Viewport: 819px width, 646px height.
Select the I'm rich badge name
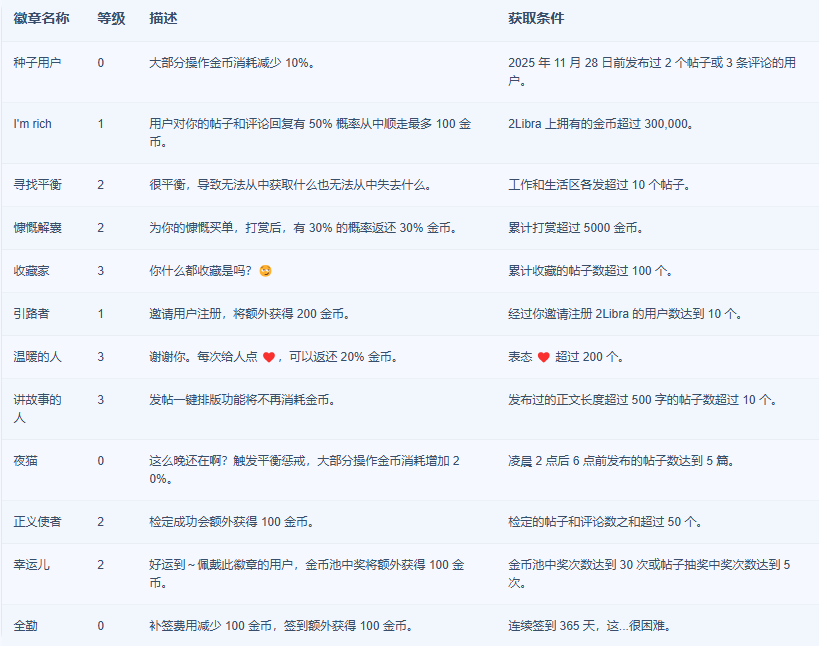[32, 124]
